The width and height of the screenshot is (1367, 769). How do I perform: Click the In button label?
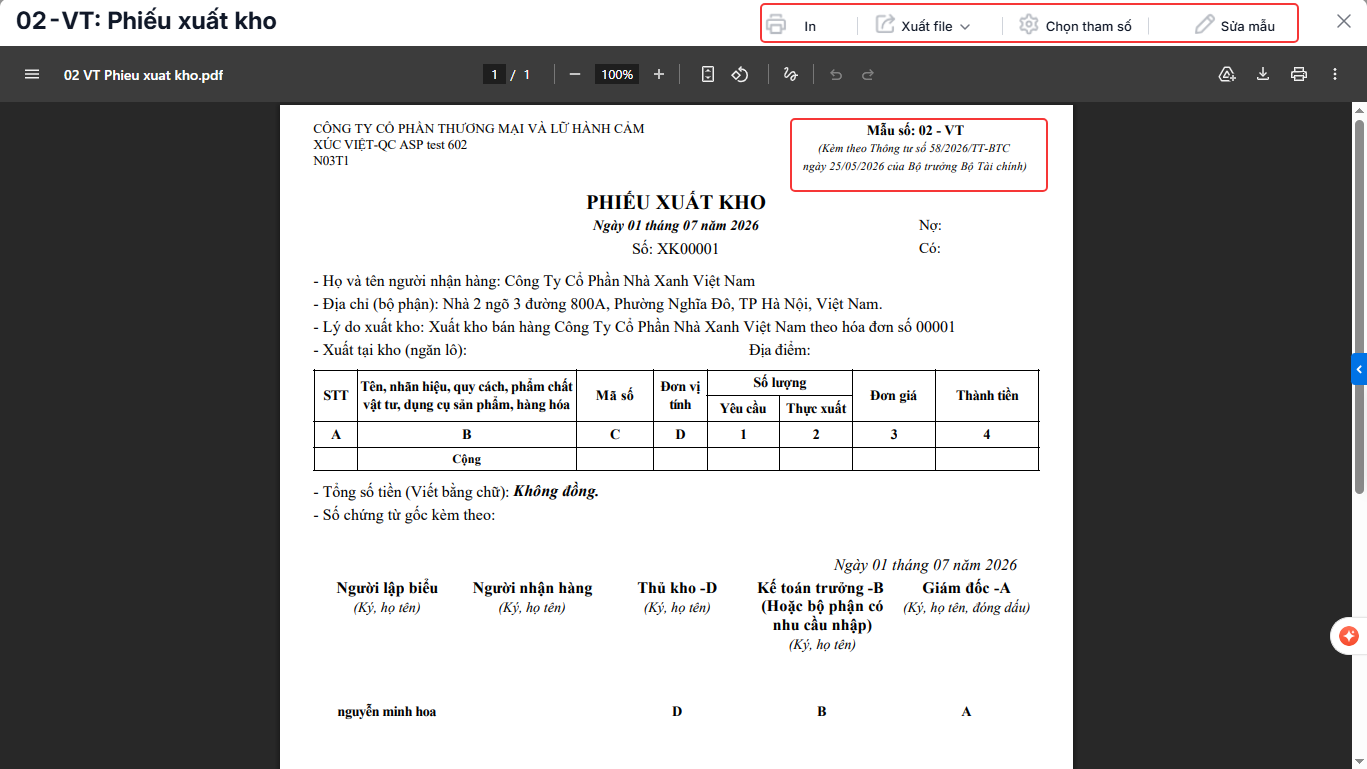[810, 26]
